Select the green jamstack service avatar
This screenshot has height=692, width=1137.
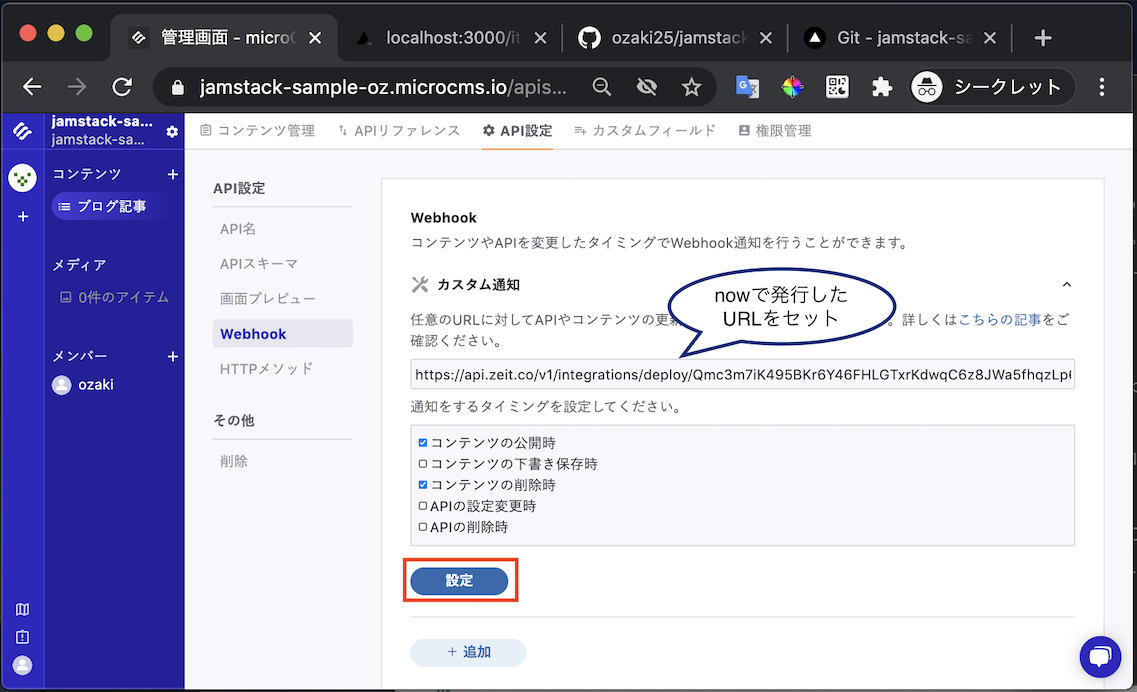pyautogui.click(x=22, y=178)
